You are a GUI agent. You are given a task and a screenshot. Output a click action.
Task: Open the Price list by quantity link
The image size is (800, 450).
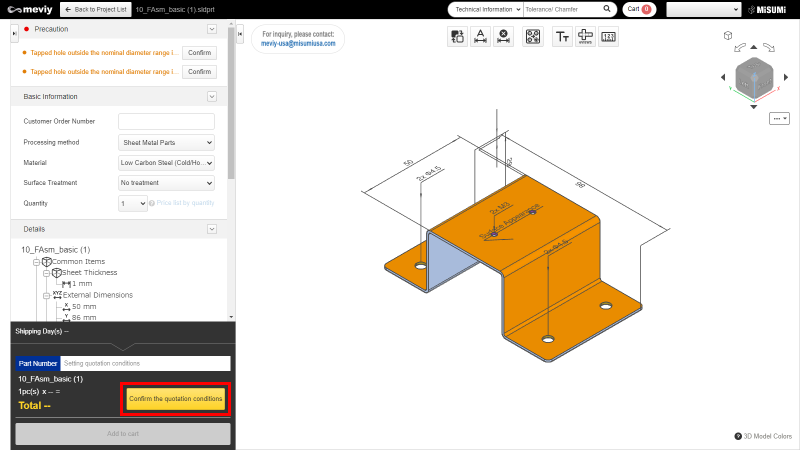[185, 203]
